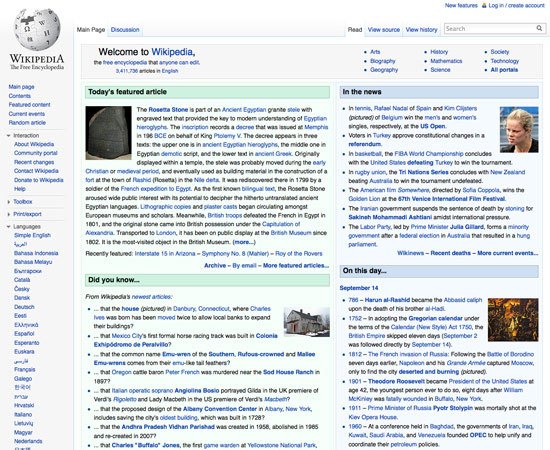550x450 pixels.
Task: Click the free encyclopedia link
Action: click(125, 62)
